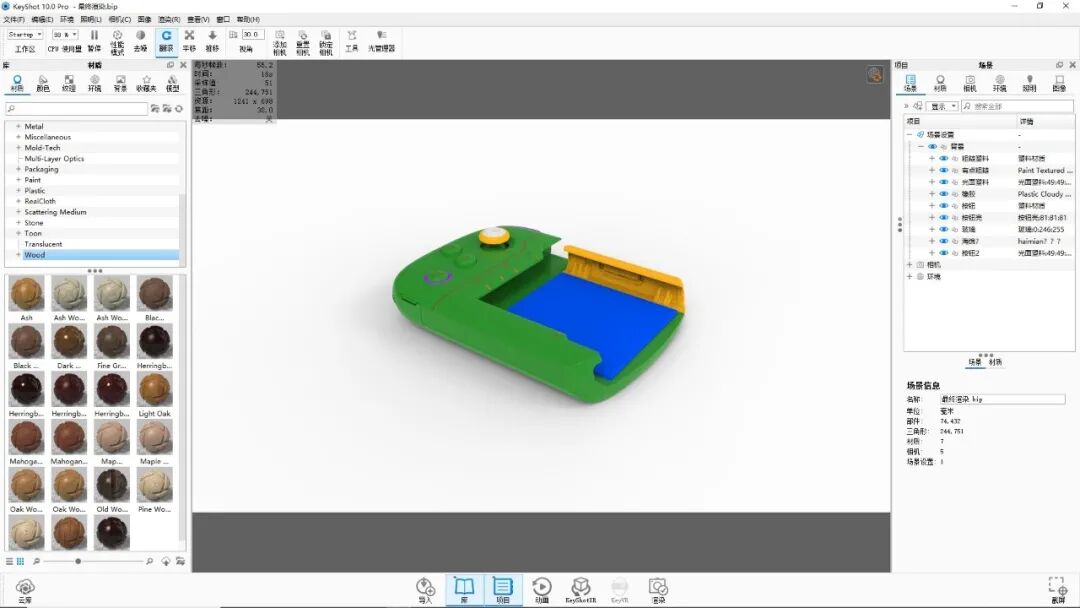The width and height of the screenshot is (1080, 608).
Task: Toggle visibility of the 背景 group
Action: click(x=931, y=146)
